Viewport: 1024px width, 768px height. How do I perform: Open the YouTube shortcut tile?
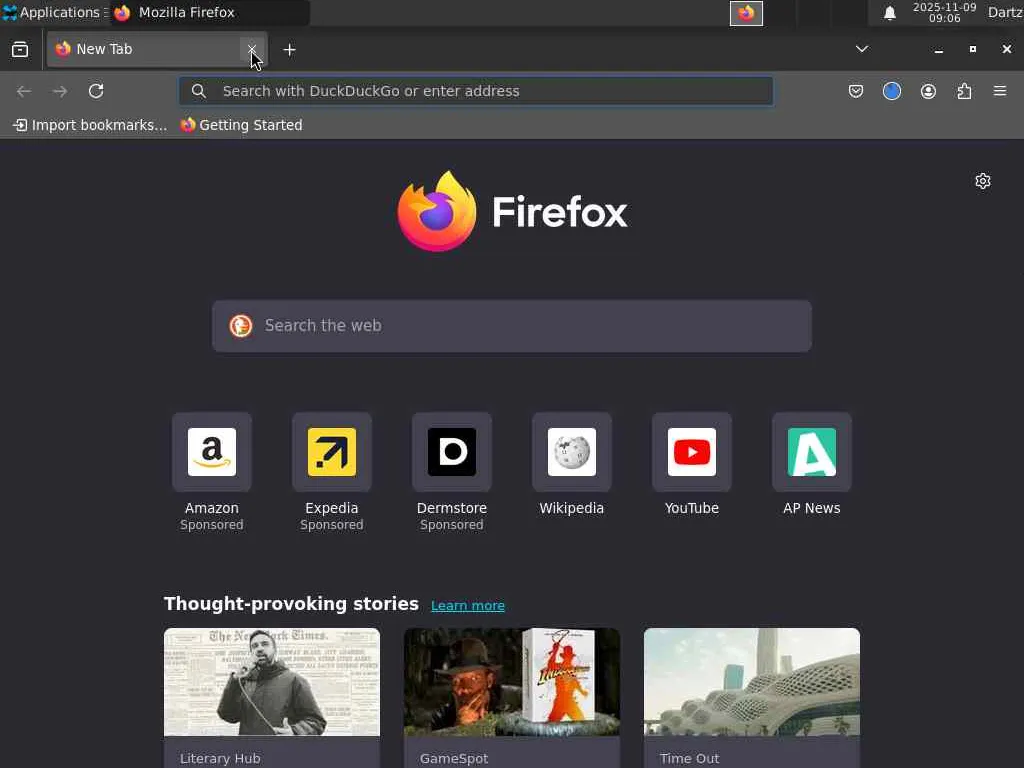(x=692, y=452)
